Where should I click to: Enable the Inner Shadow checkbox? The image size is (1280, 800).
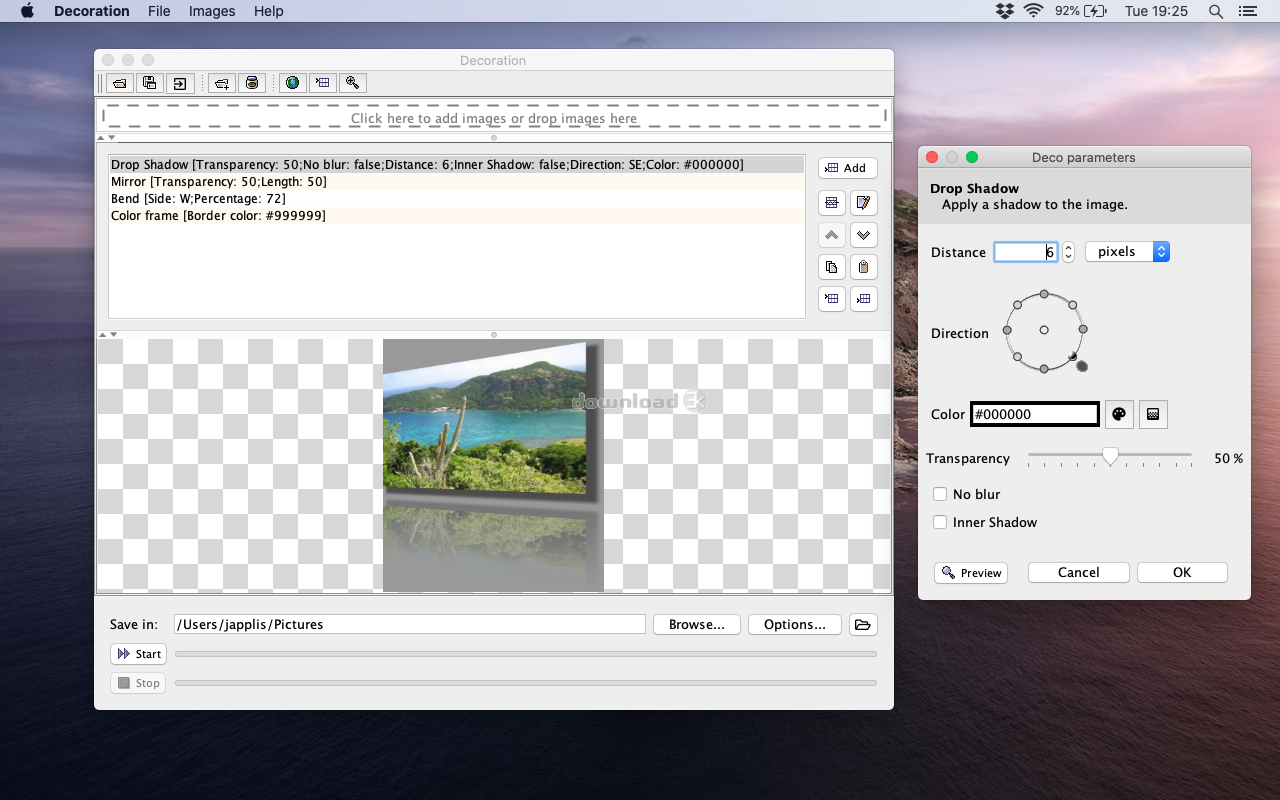(x=940, y=522)
